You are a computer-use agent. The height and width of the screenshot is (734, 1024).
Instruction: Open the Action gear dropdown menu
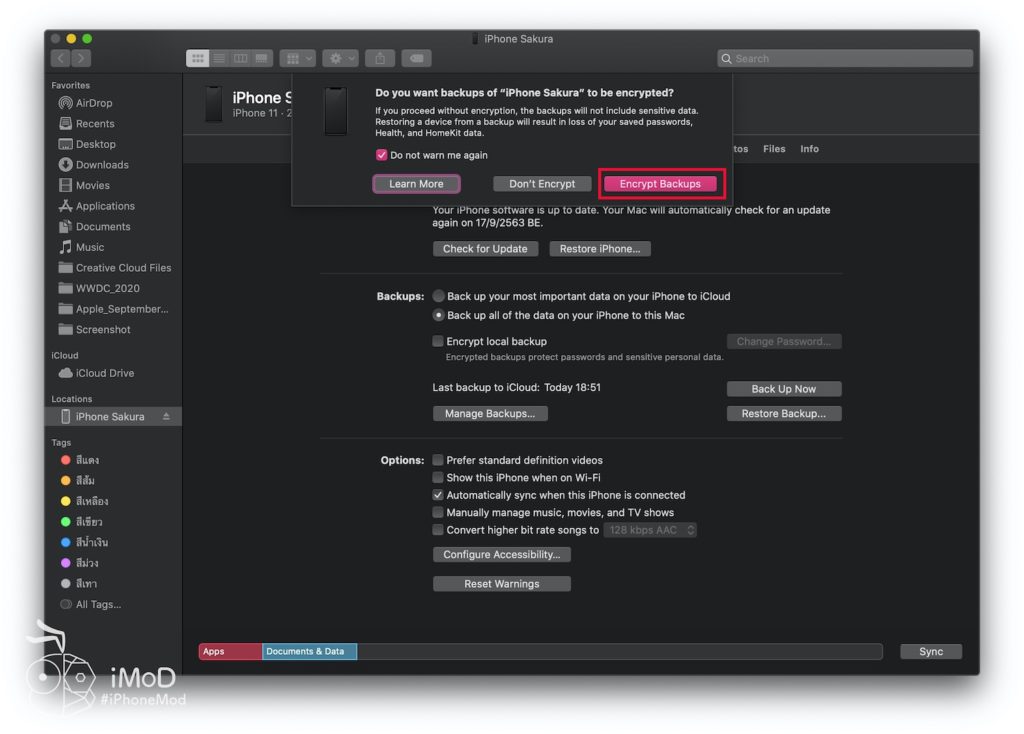point(340,59)
